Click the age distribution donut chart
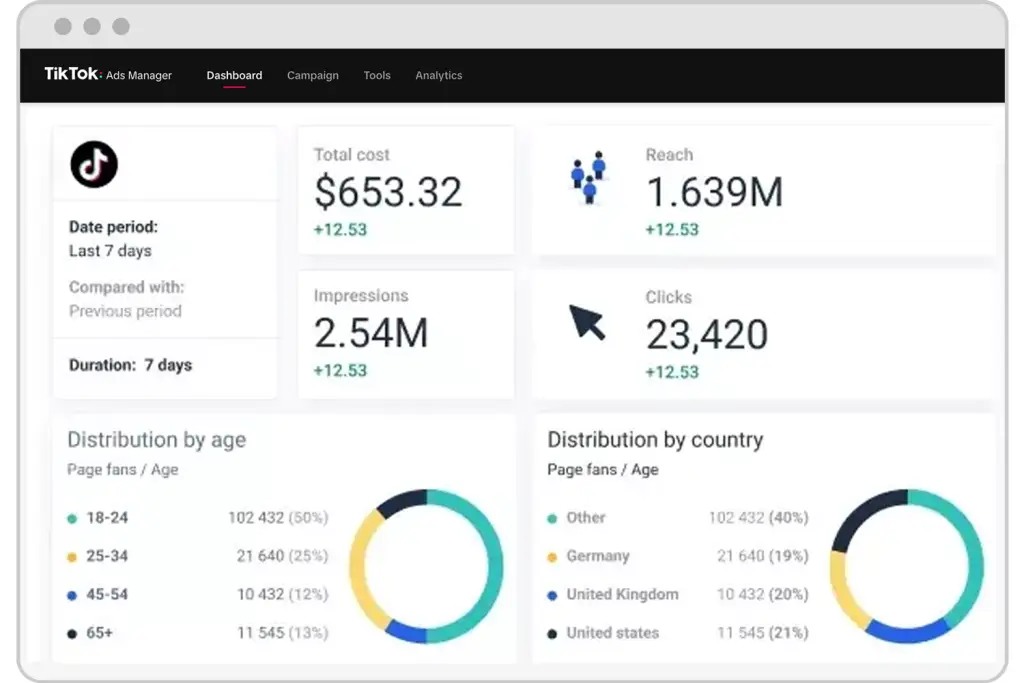The width and height of the screenshot is (1024, 683). pos(426,566)
